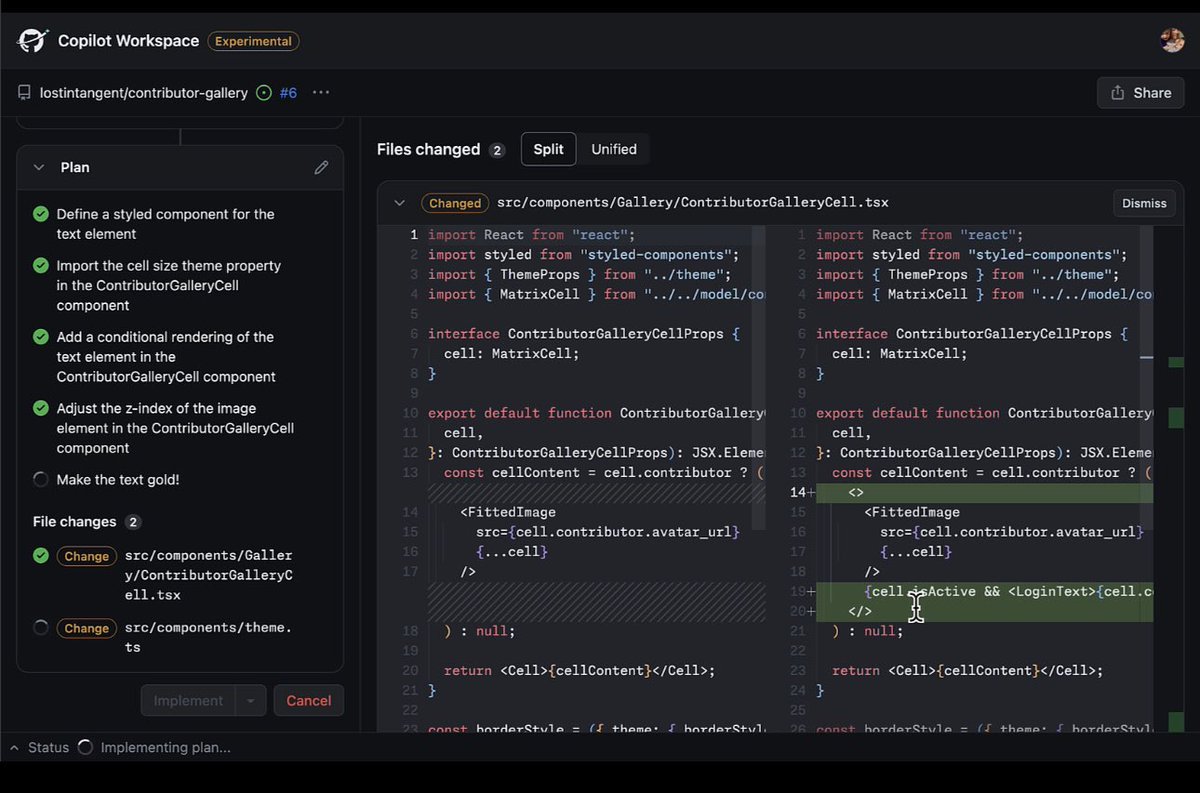1200x793 pixels.
Task: Click the open issue status icon
Action: (264, 93)
